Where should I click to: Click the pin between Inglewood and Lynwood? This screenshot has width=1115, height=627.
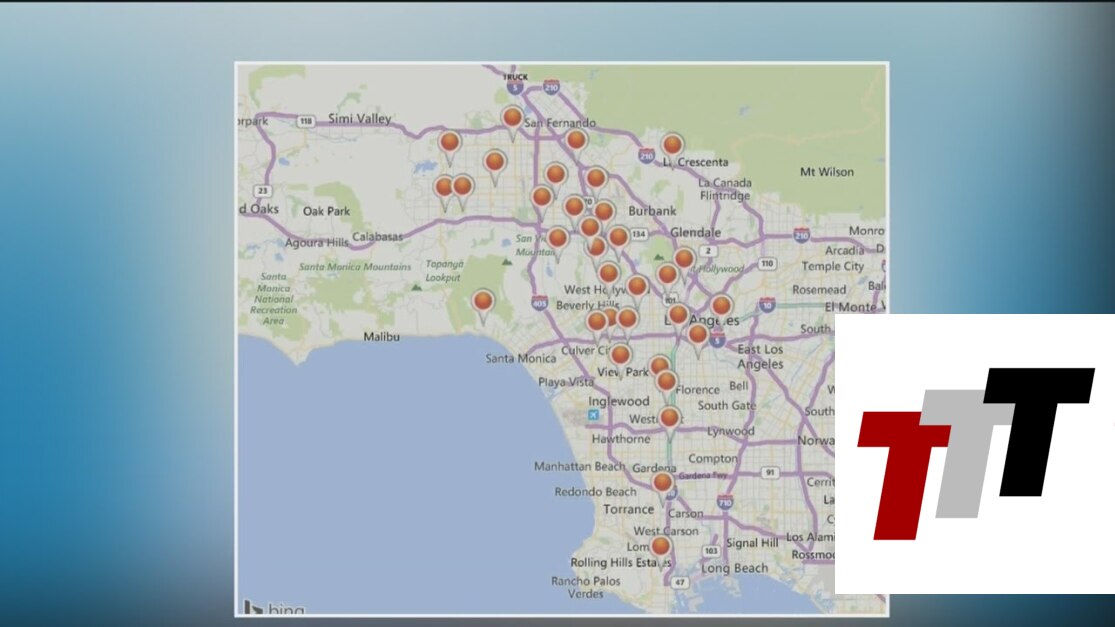click(x=669, y=417)
